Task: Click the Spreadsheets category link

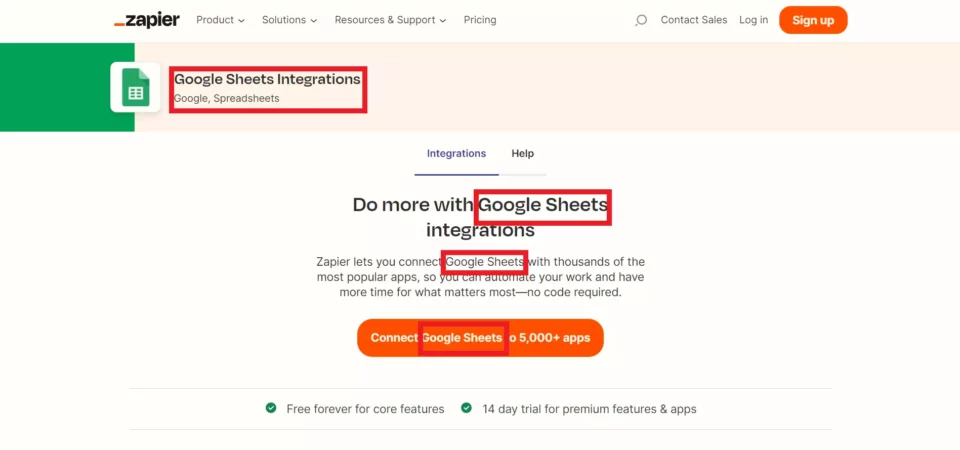Action: pos(246,99)
